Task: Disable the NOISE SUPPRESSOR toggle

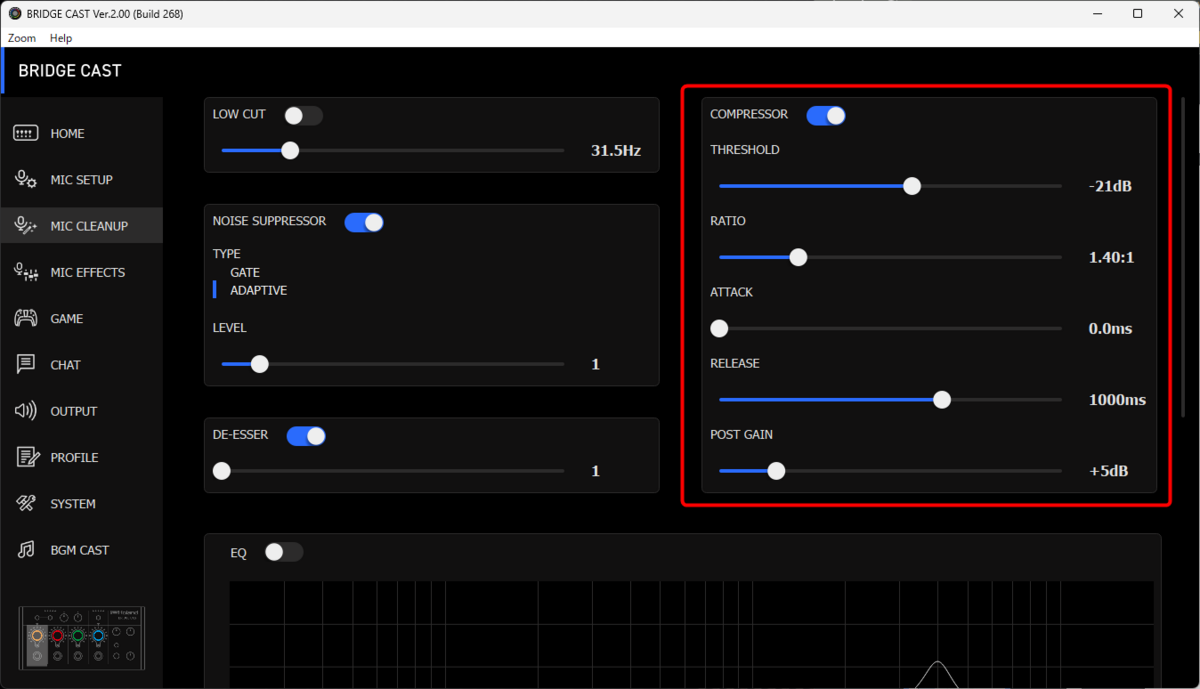Action: pos(364,222)
